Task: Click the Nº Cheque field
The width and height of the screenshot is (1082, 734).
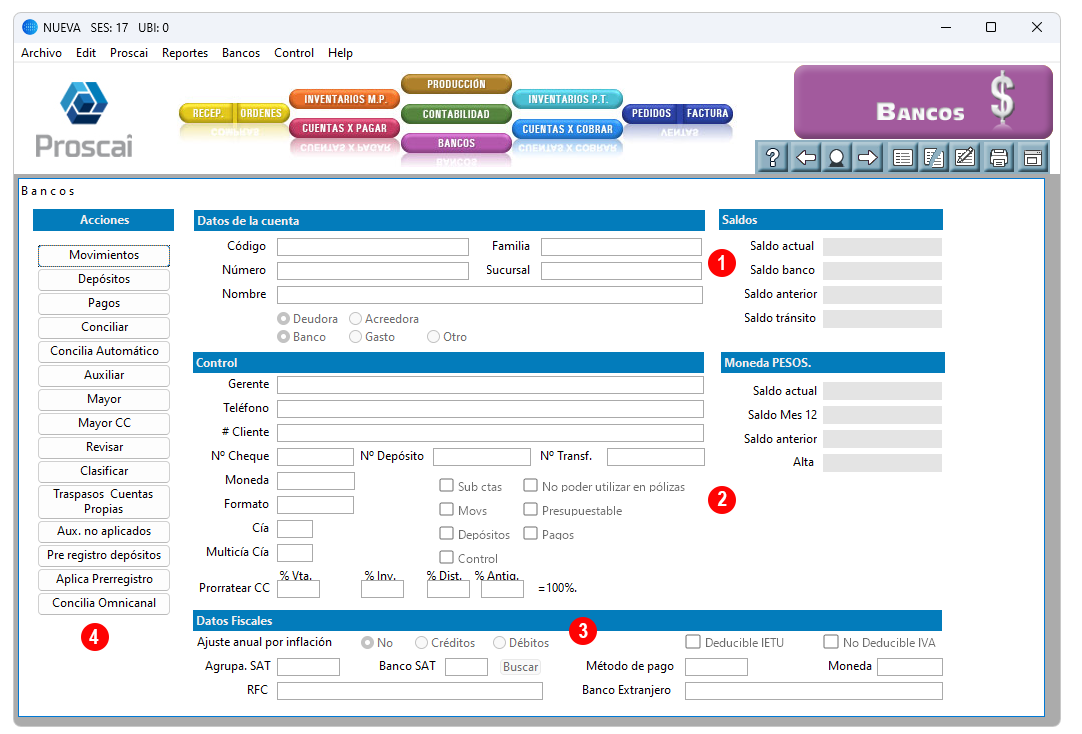Action: (315, 457)
